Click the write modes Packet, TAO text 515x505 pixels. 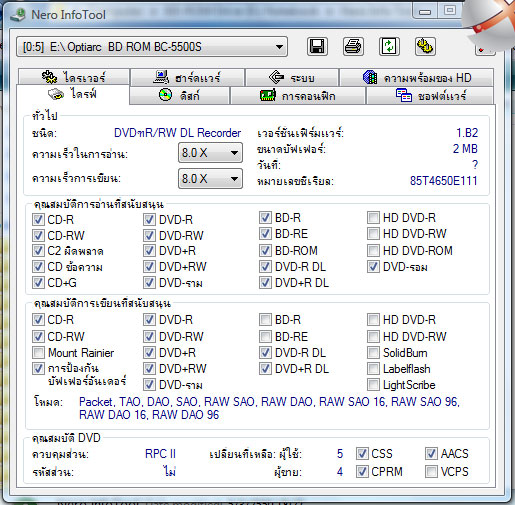point(269,408)
